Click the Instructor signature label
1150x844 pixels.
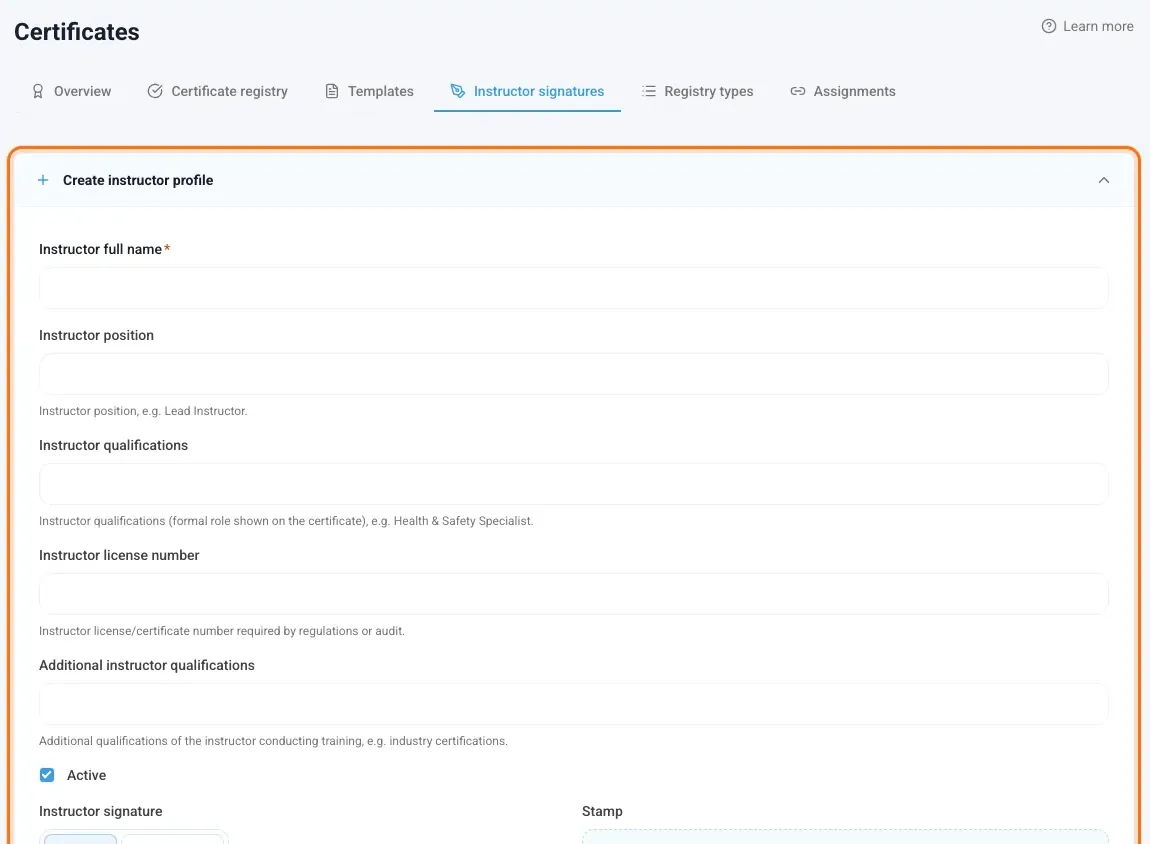point(100,811)
